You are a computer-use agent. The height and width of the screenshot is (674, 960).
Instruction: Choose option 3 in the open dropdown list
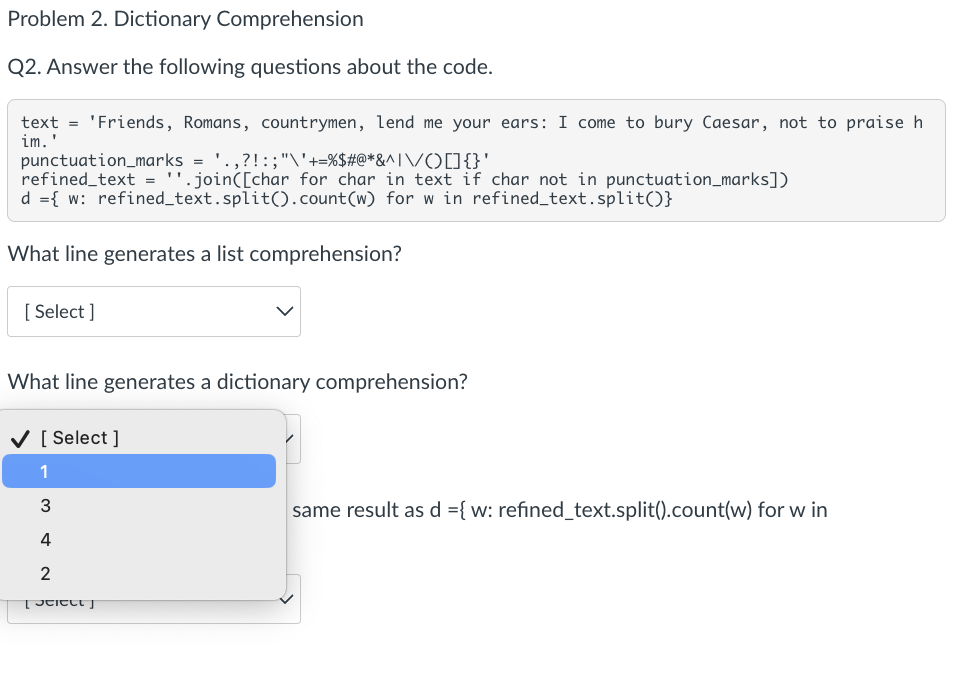(x=139, y=506)
